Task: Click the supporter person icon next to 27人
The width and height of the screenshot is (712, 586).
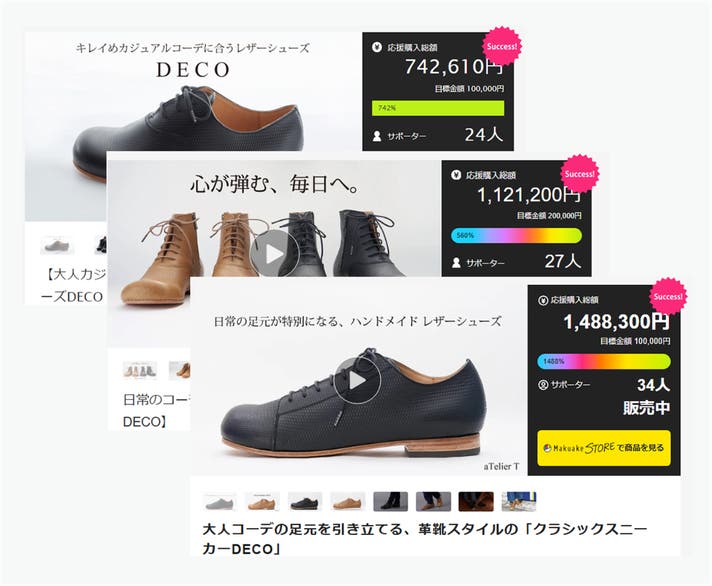Action: pyautogui.click(x=456, y=262)
